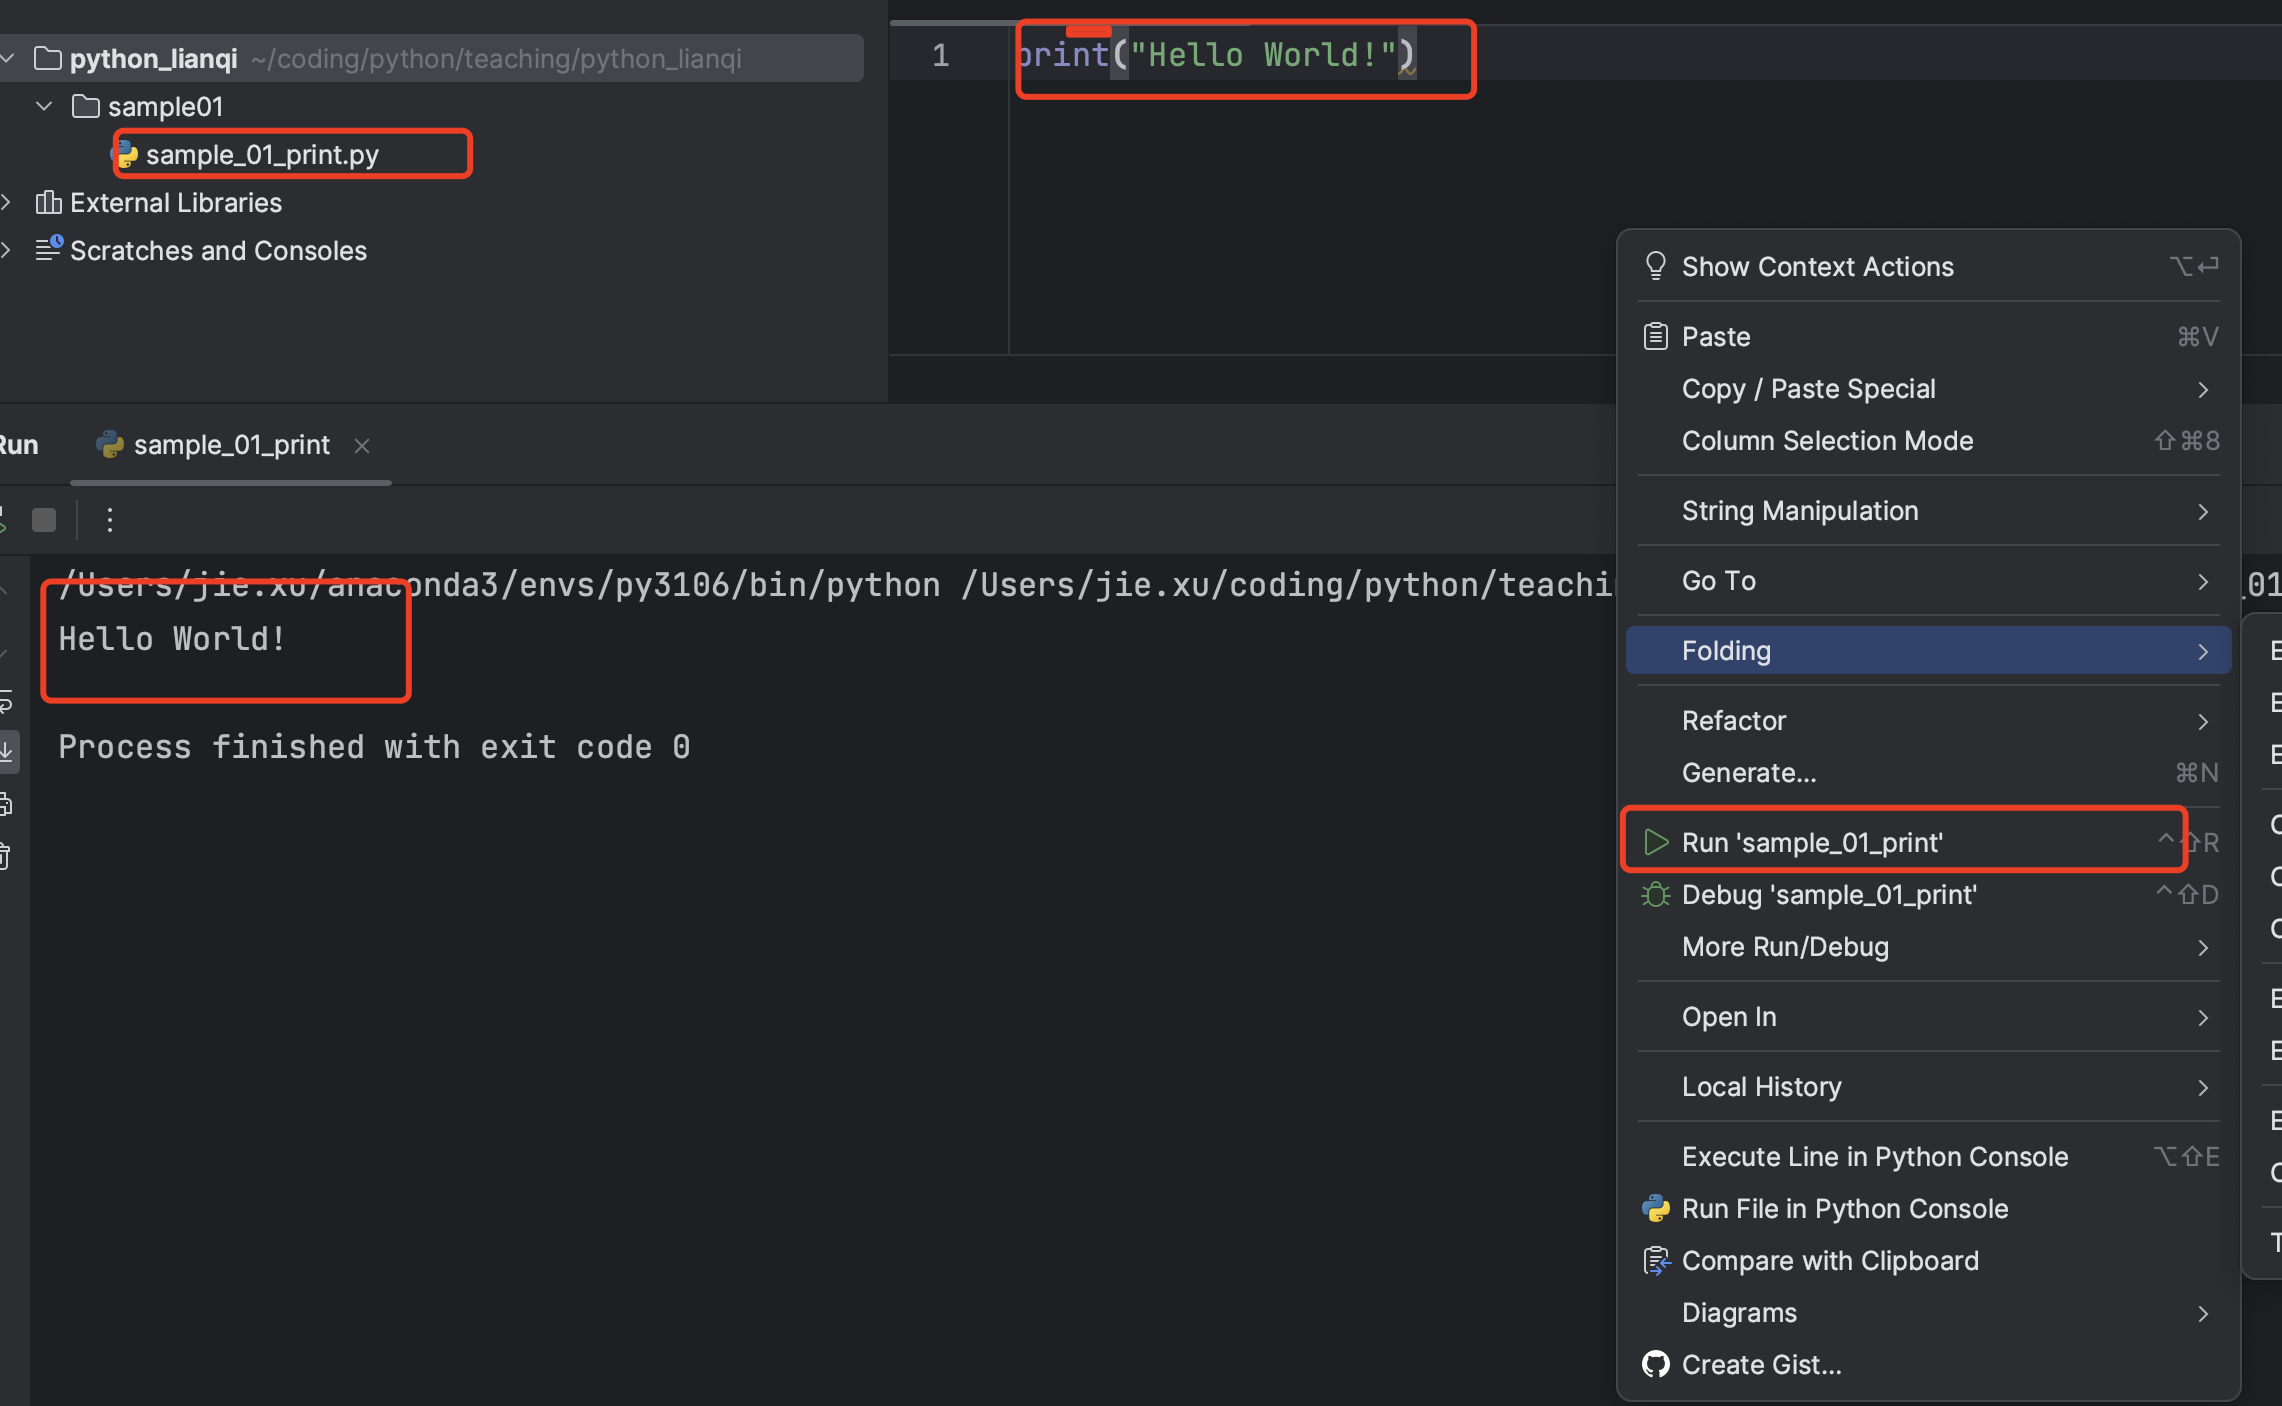2282x1406 pixels.
Task: Click the Python file icon for sample_01_print.py
Action: coord(126,155)
